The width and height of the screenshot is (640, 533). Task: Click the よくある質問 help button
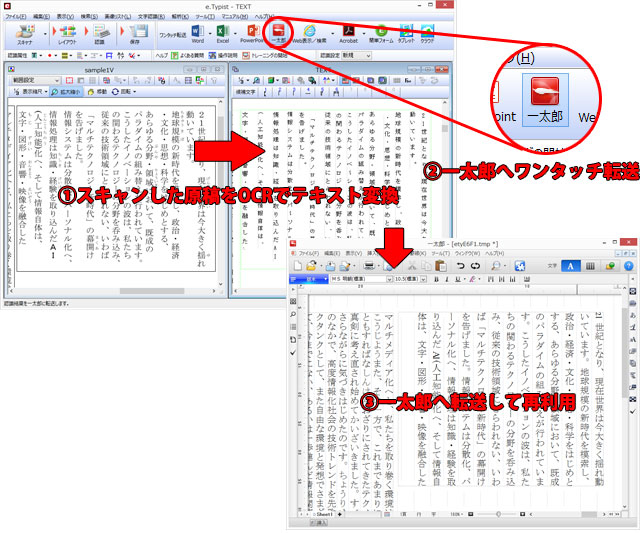click(187, 55)
